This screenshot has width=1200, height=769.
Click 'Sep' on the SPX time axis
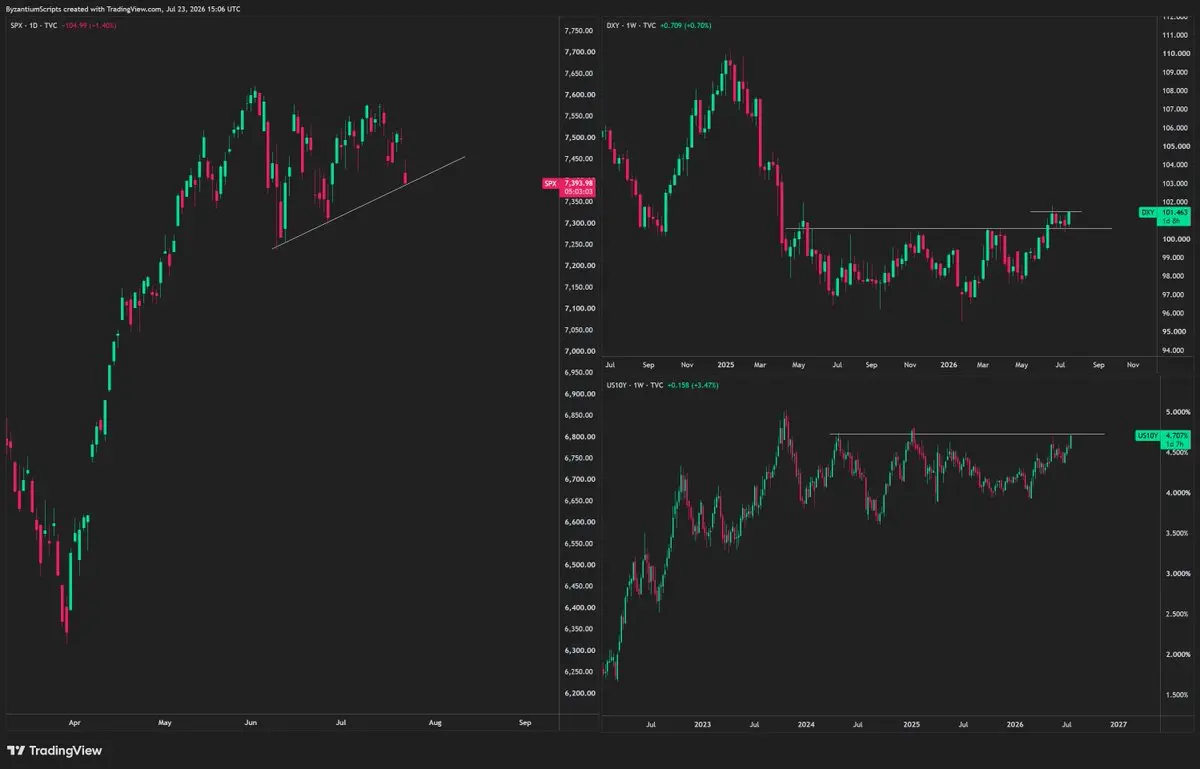point(525,721)
